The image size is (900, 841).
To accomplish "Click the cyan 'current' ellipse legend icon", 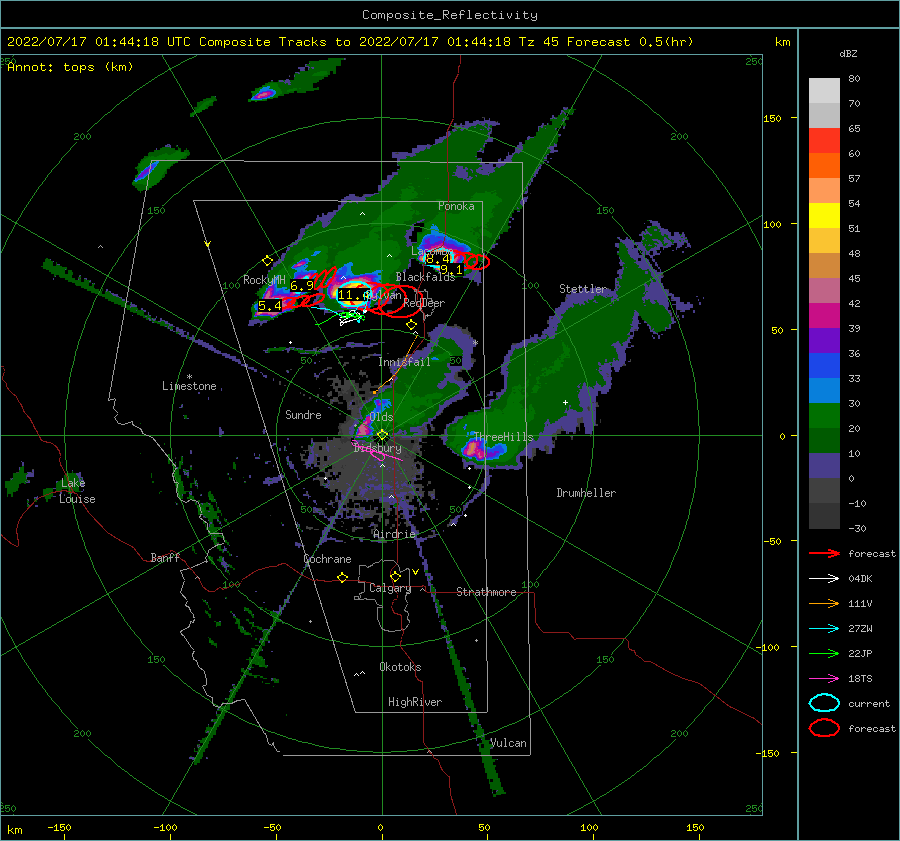I will tap(824, 703).
